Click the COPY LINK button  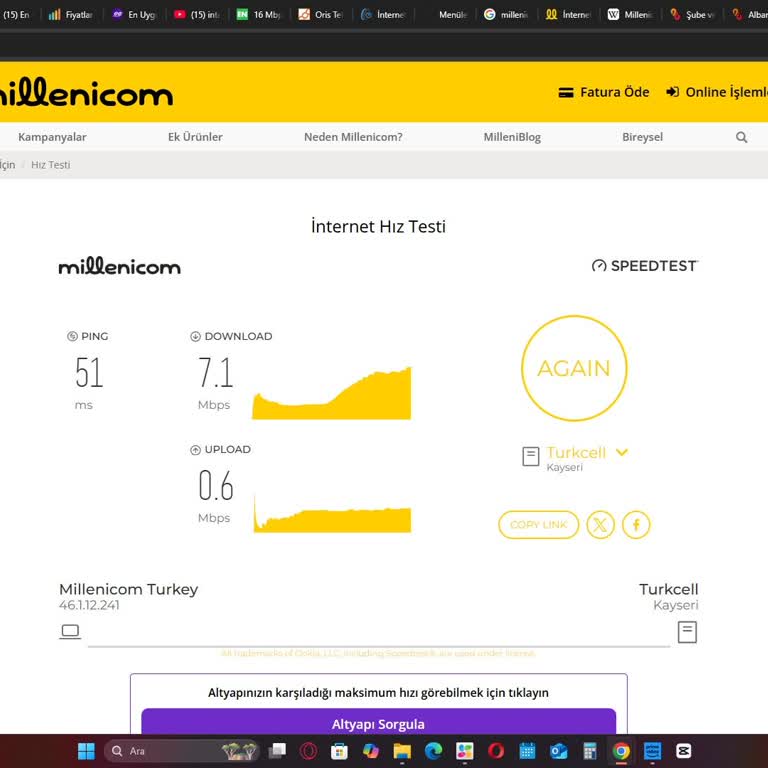click(538, 525)
